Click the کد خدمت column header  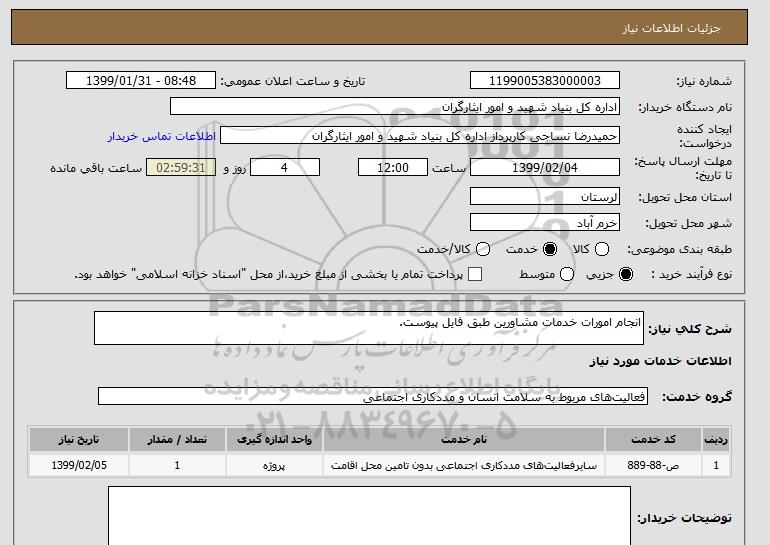[x=653, y=439]
